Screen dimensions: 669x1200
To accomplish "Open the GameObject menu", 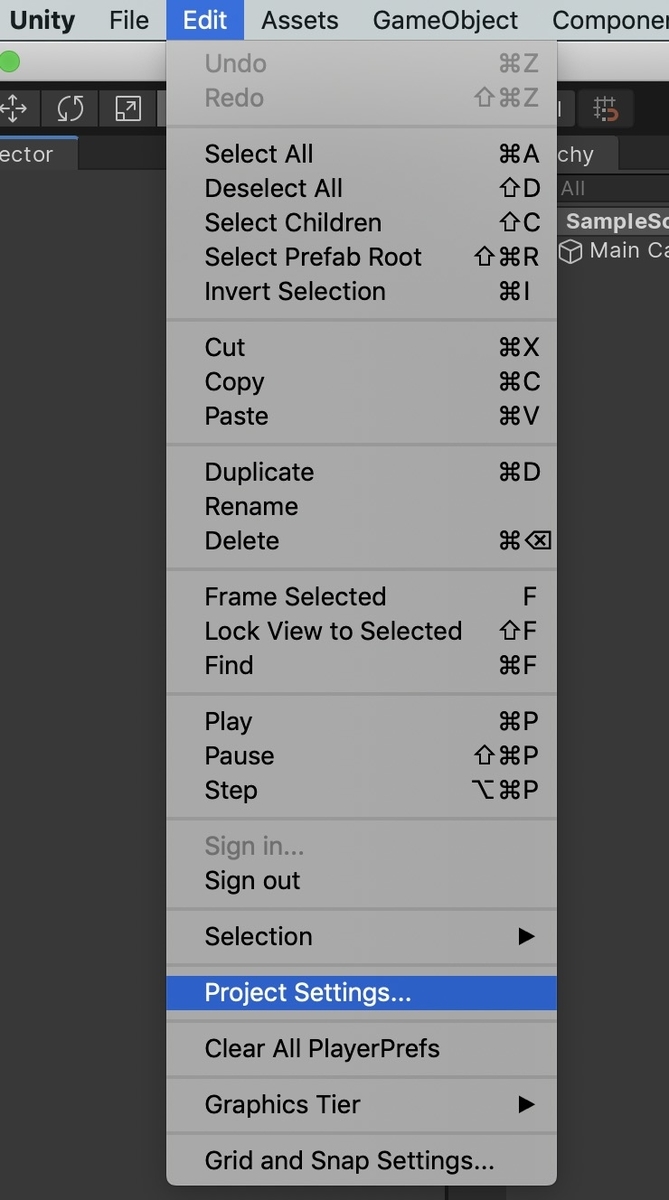I will tap(445, 20).
